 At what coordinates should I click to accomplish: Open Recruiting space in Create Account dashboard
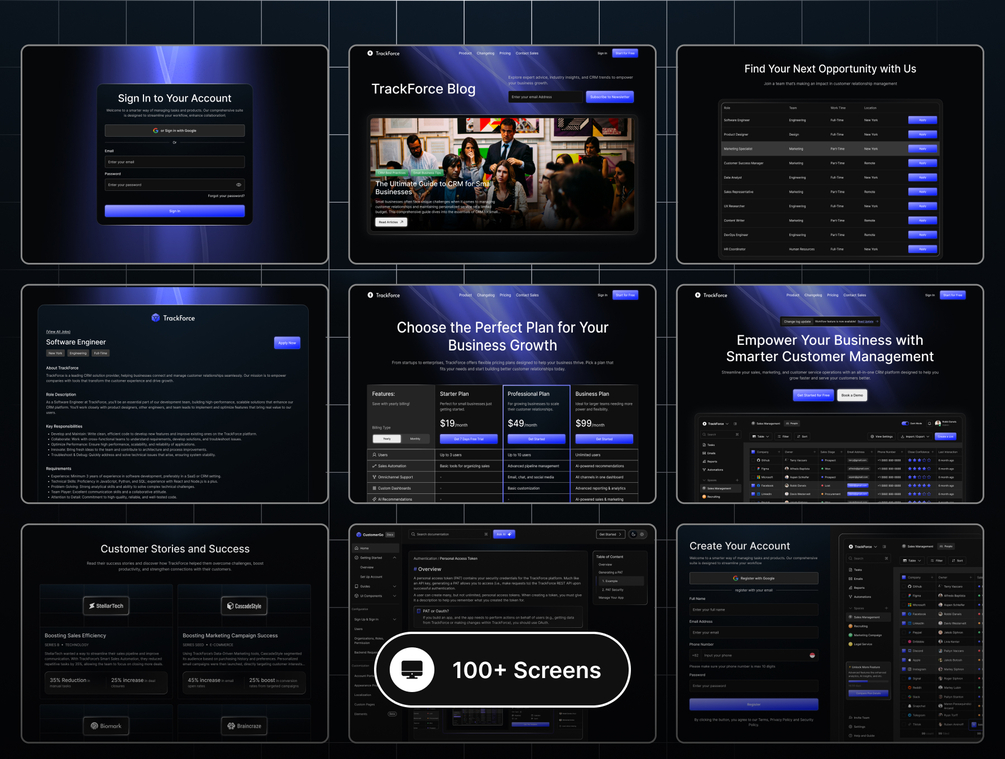click(x=859, y=626)
